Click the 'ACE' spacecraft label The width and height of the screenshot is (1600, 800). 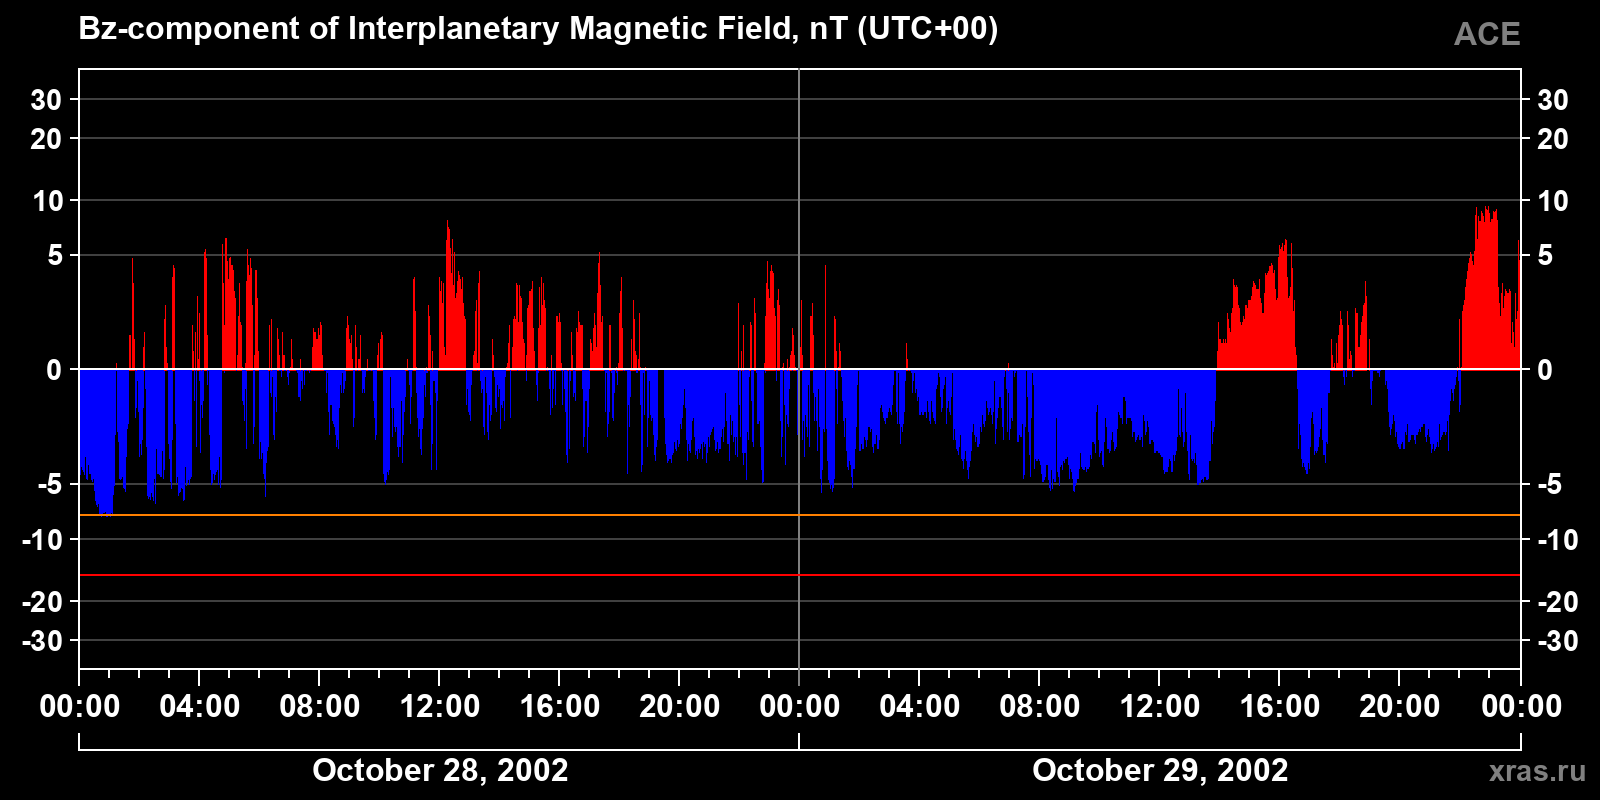click(x=1487, y=34)
